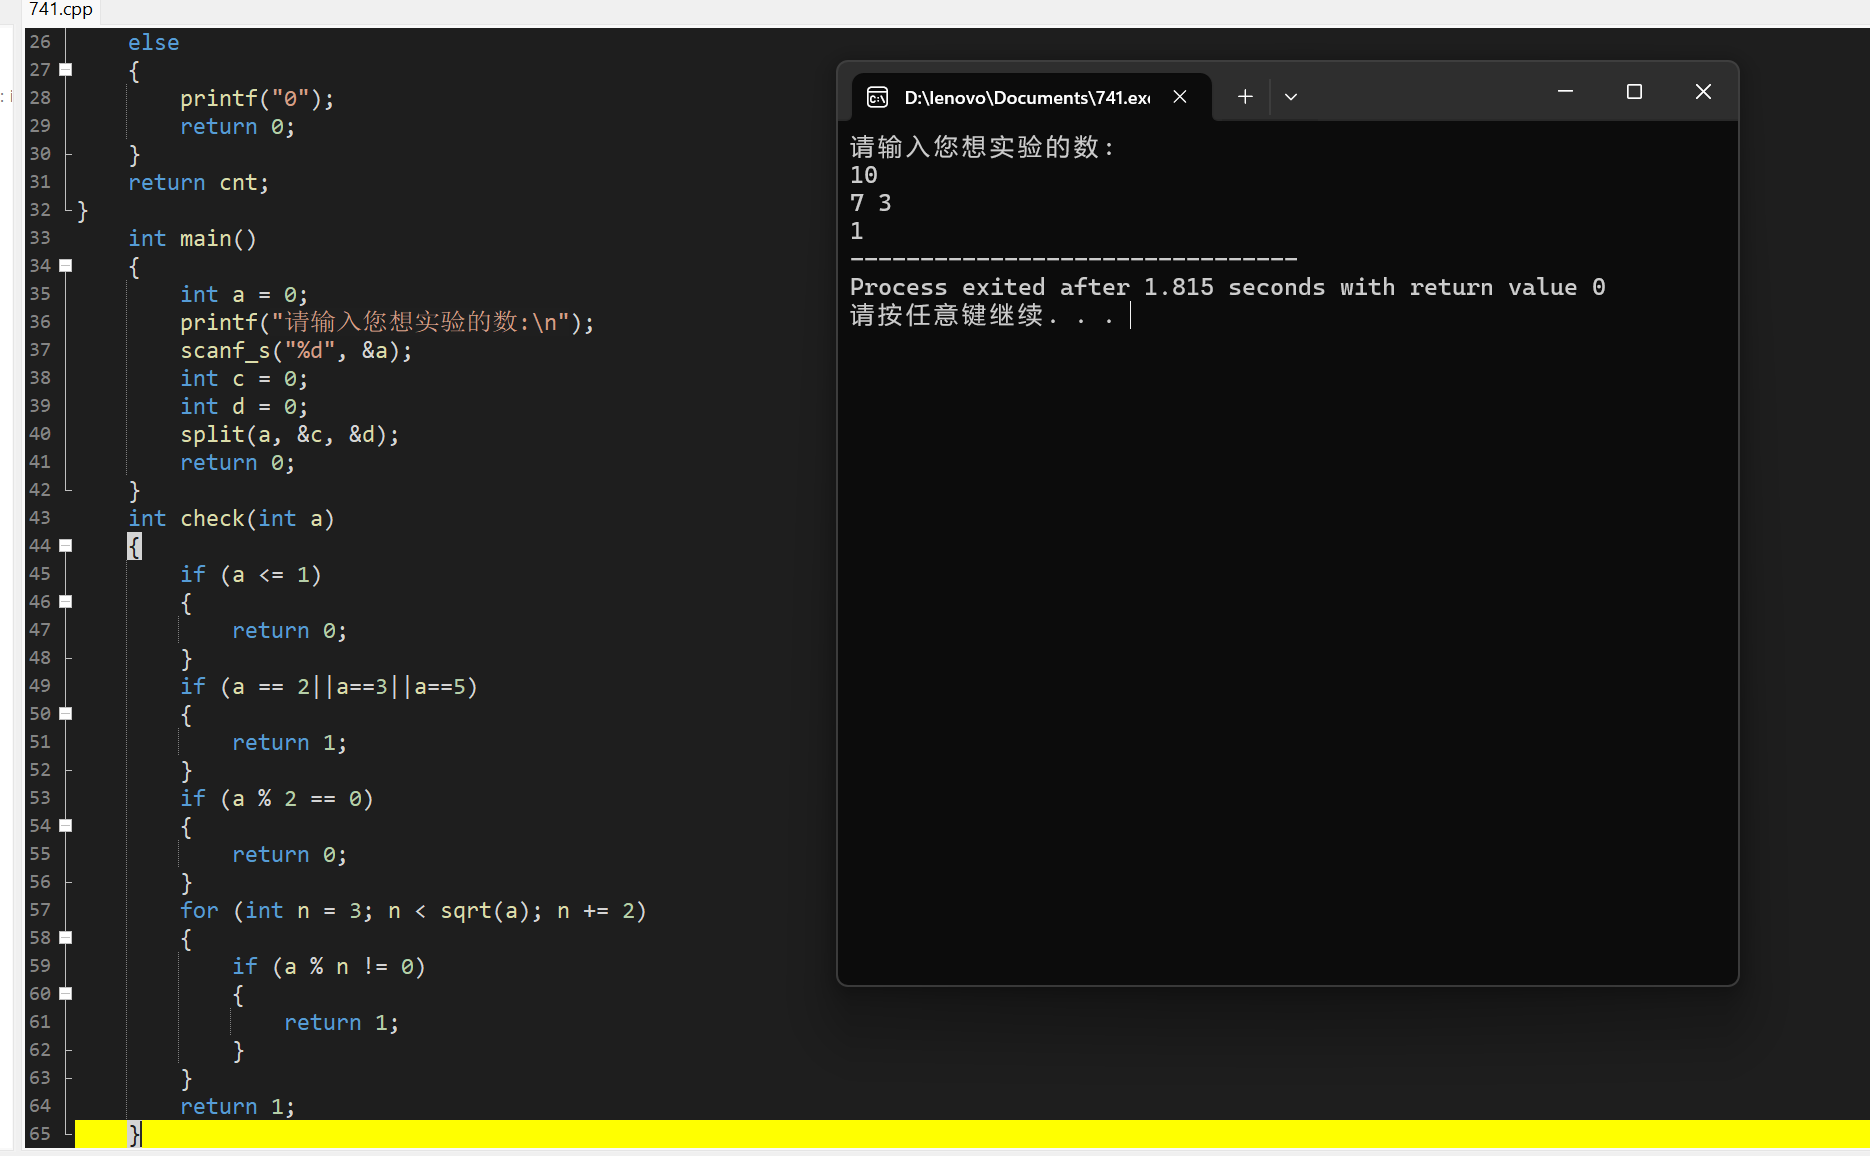Screen dimensions: 1870x1156
Task: Click line number 43 in the gutter
Action: [40, 518]
